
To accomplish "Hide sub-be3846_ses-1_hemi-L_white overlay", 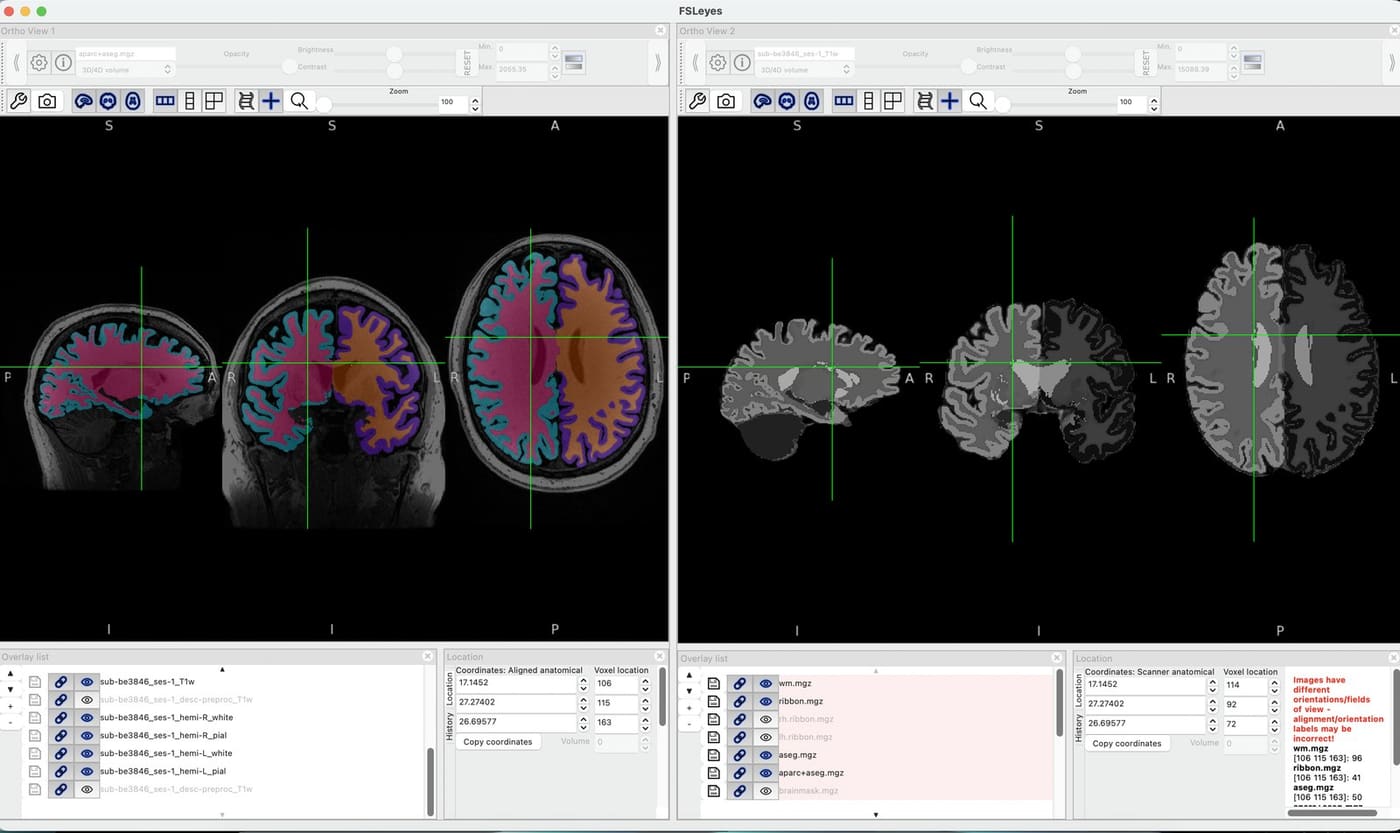I will (x=87, y=753).
